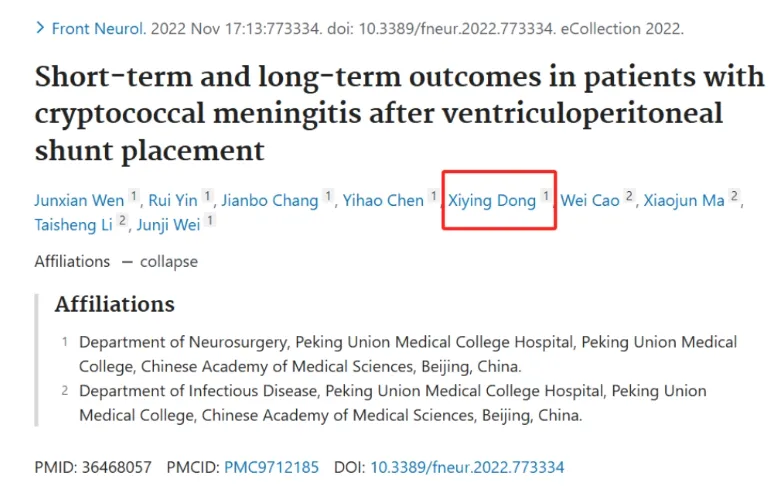Image resolution: width=784 pixels, height=500 pixels.
Task: Open author Rui Yin's link
Action: tap(173, 200)
